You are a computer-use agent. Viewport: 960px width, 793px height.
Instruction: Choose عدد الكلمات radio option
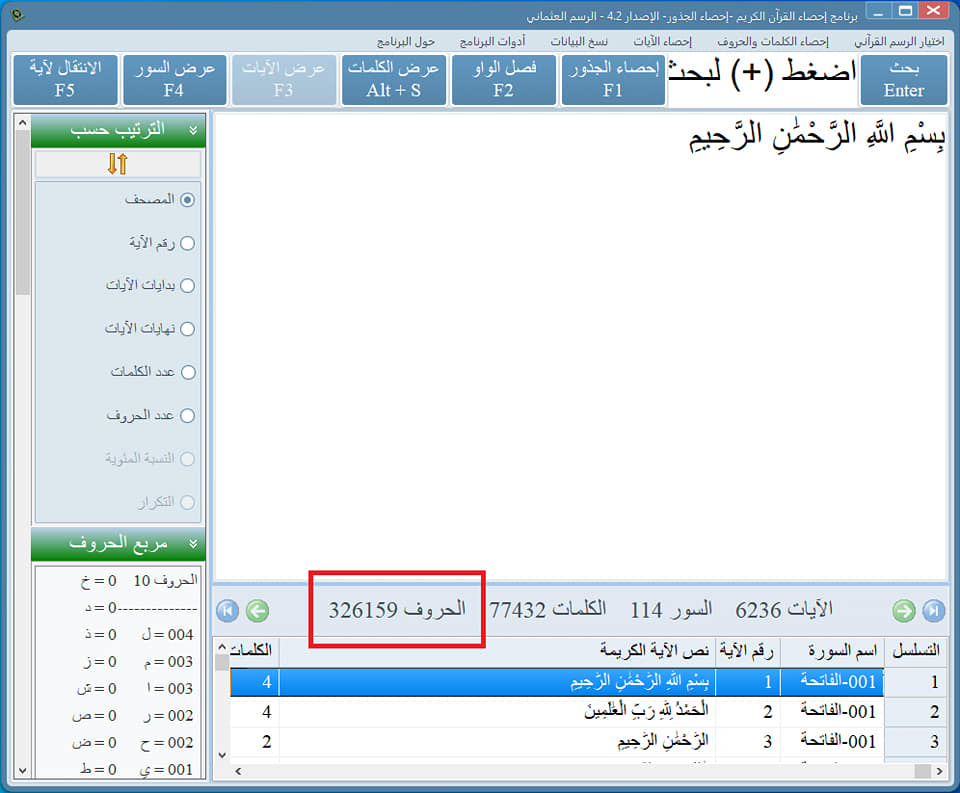pyautogui.click(x=188, y=372)
